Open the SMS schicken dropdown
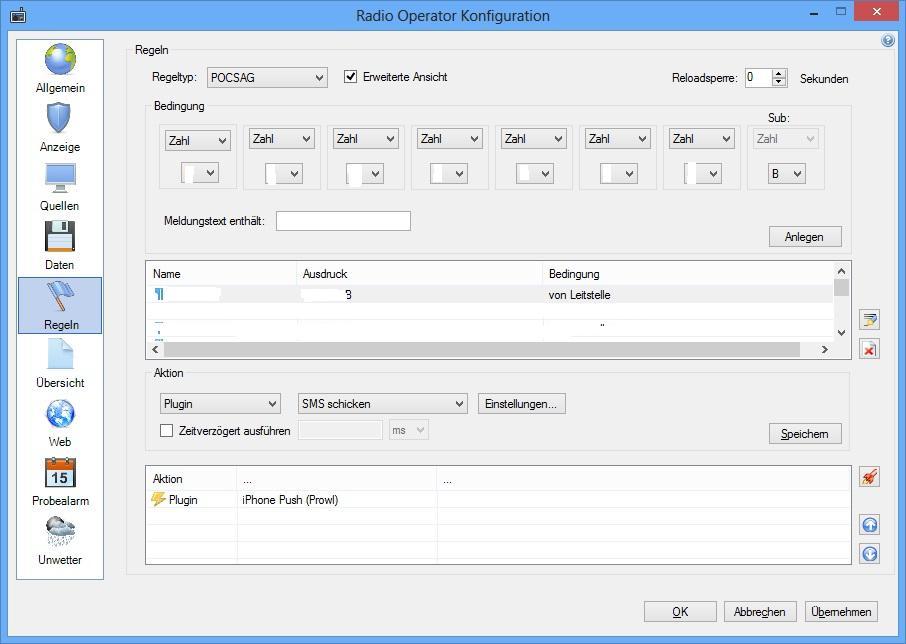The height and width of the screenshot is (644, 906). pos(383,404)
